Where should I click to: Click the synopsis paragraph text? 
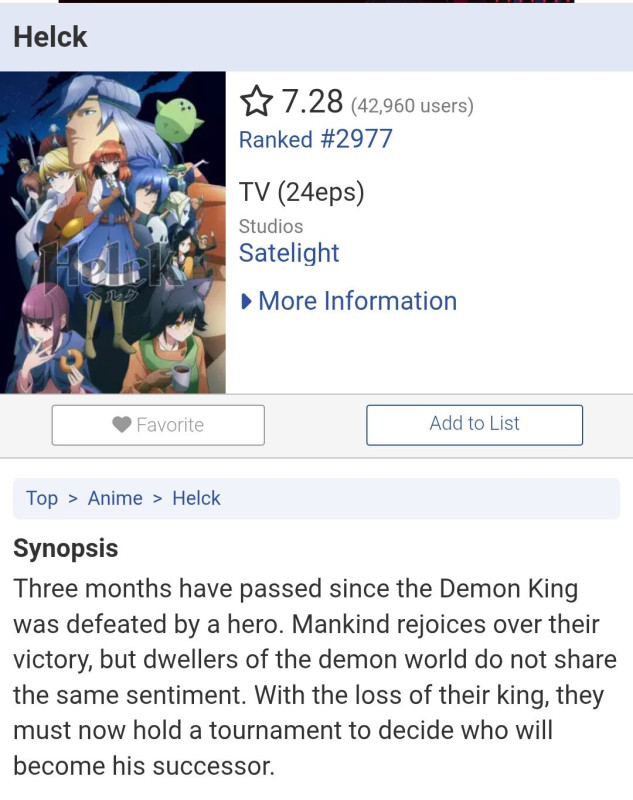click(315, 677)
